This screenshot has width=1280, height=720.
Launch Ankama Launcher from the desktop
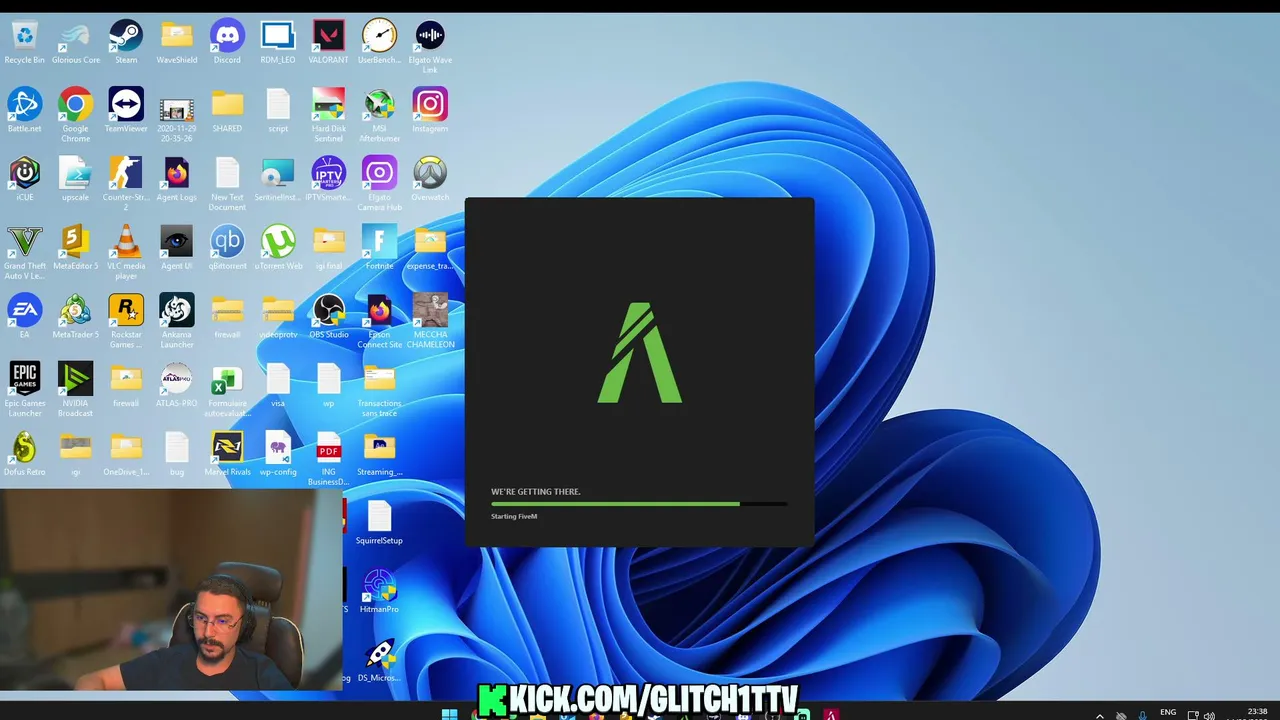coord(177,310)
